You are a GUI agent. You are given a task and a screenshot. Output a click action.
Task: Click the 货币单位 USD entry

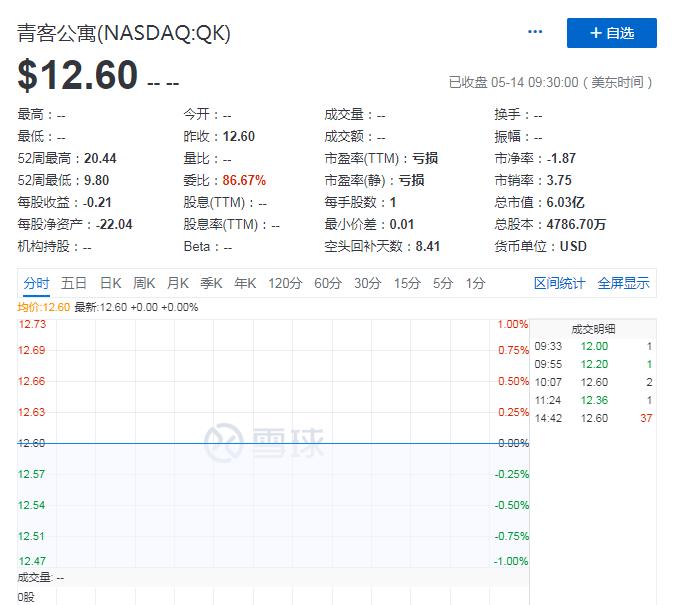(540, 246)
